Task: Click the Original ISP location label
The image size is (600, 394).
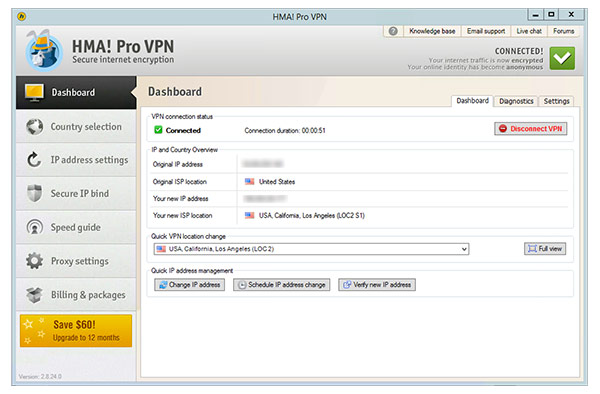Action: 179,182
